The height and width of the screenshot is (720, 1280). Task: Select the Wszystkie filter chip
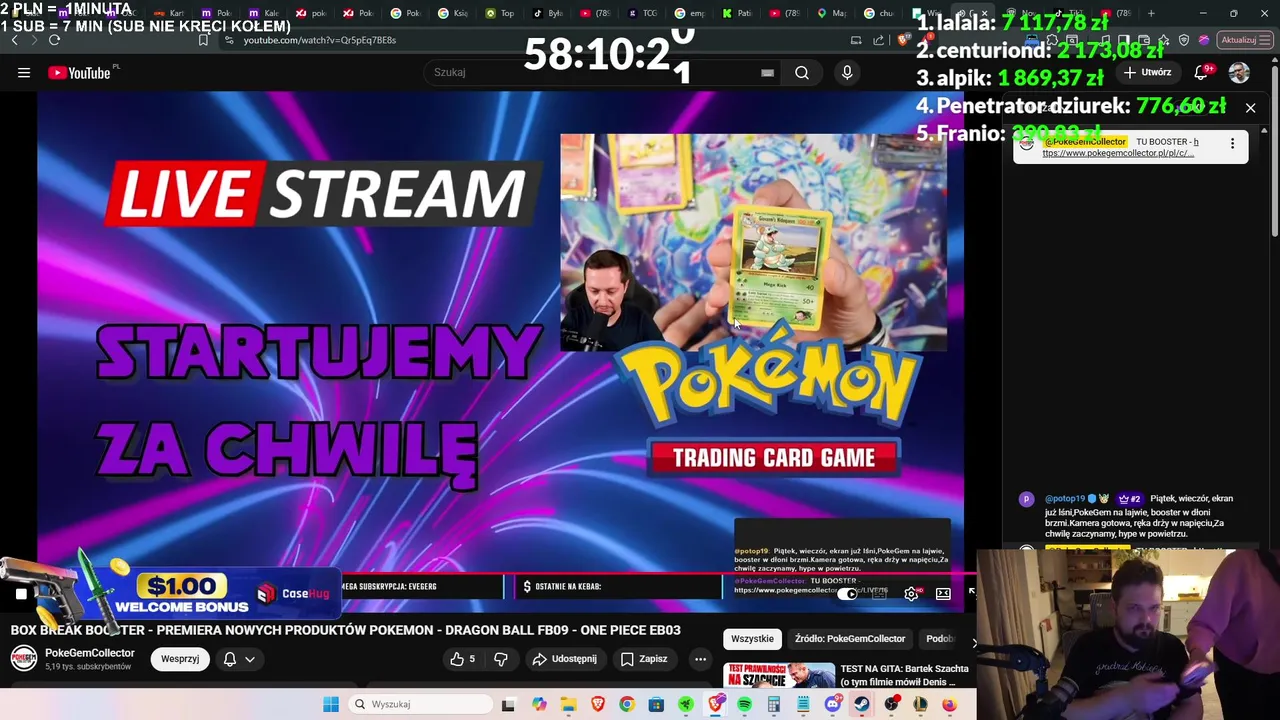point(752,638)
